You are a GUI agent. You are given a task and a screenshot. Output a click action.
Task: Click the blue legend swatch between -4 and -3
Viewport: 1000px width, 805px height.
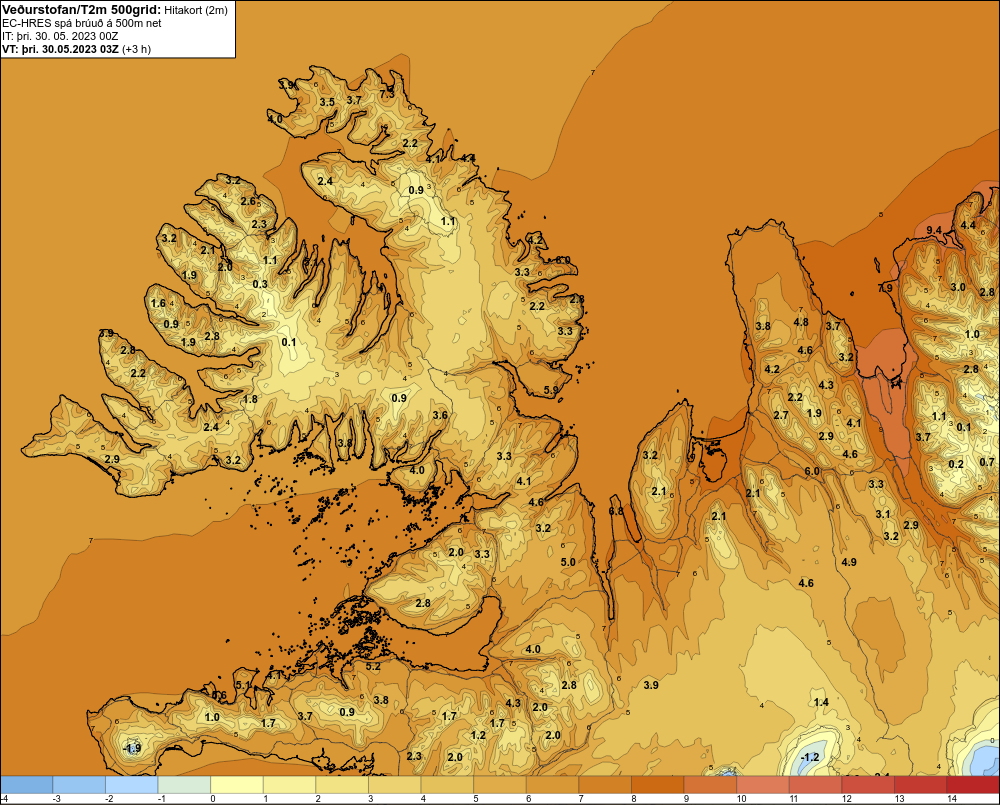(x=27, y=784)
